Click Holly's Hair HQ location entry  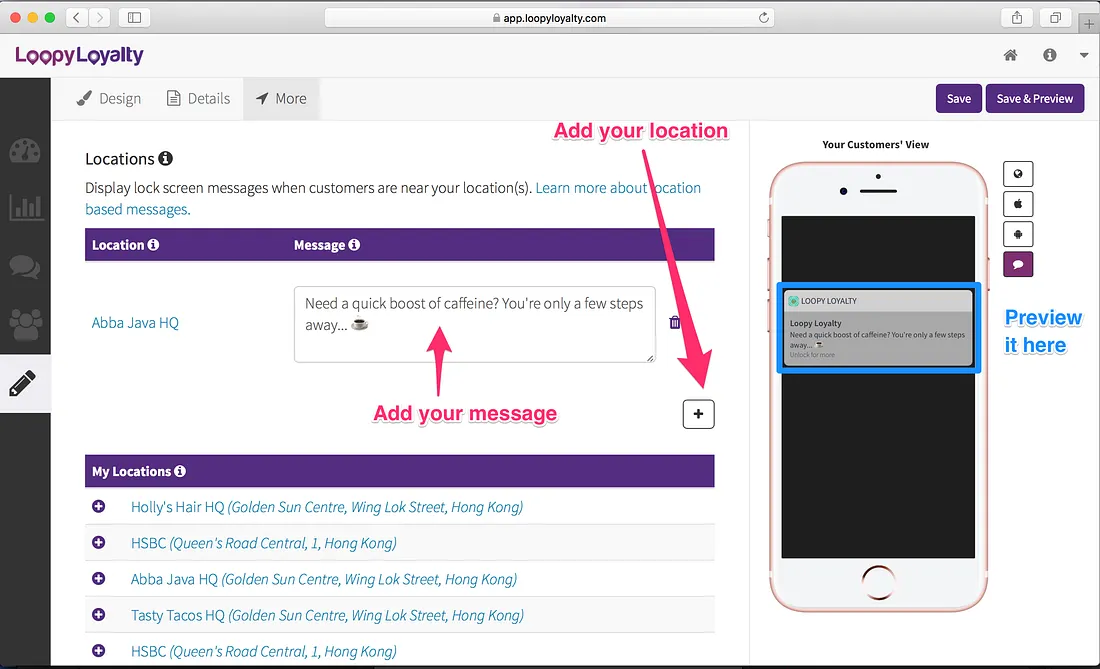pyautogui.click(x=327, y=507)
